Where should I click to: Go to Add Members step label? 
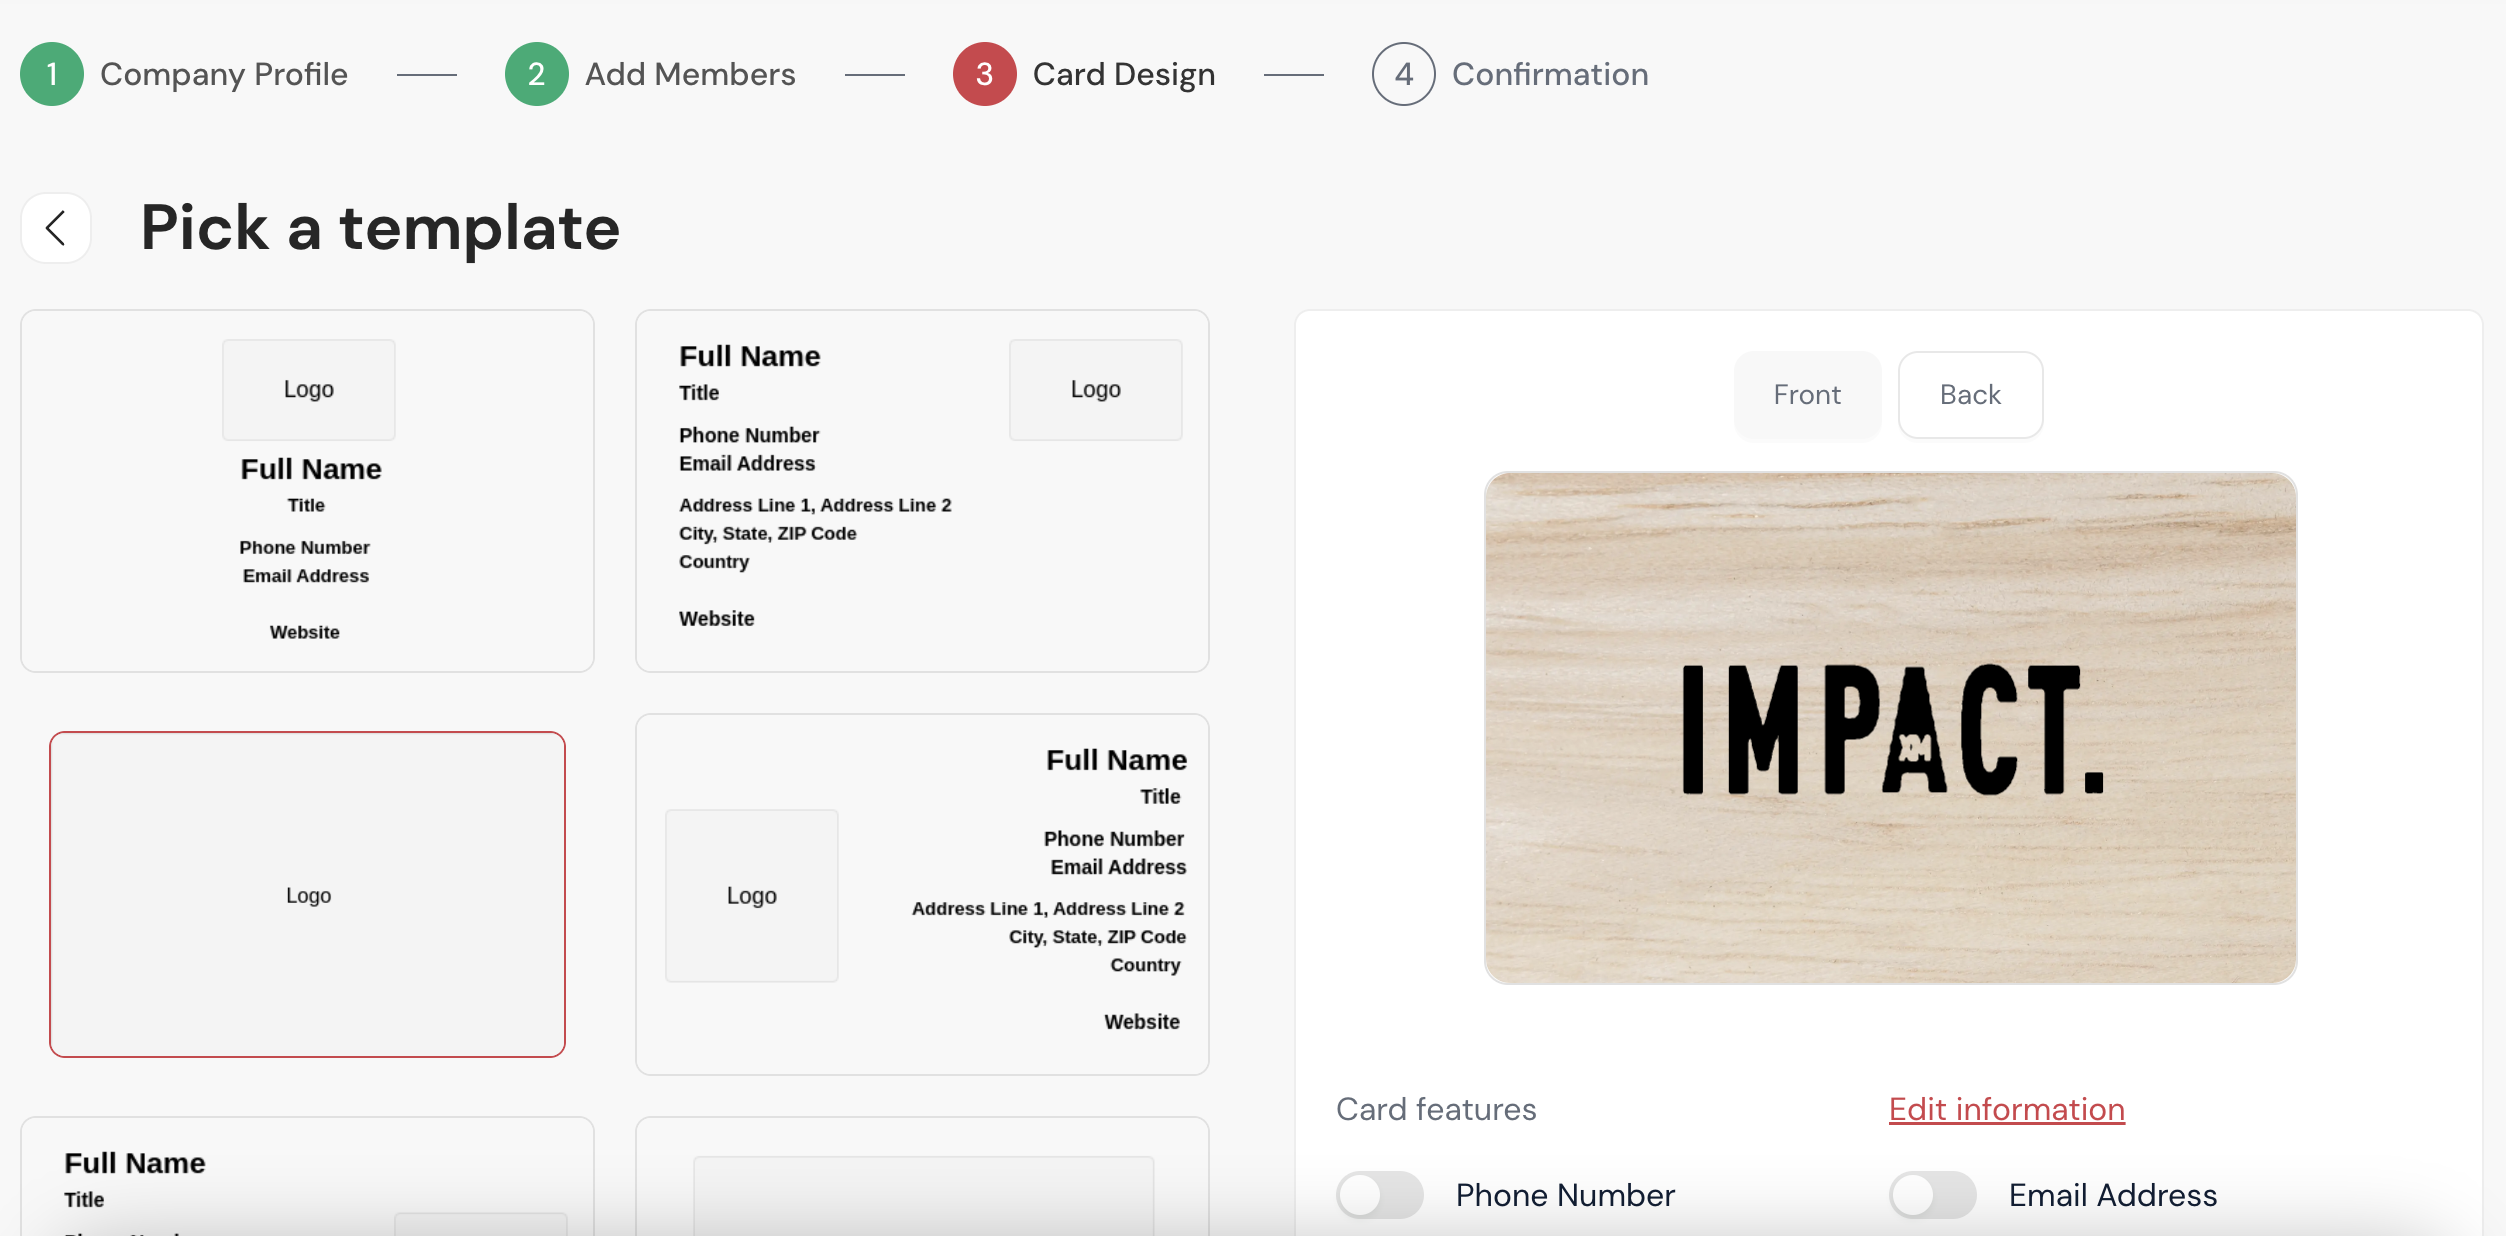coord(690,74)
